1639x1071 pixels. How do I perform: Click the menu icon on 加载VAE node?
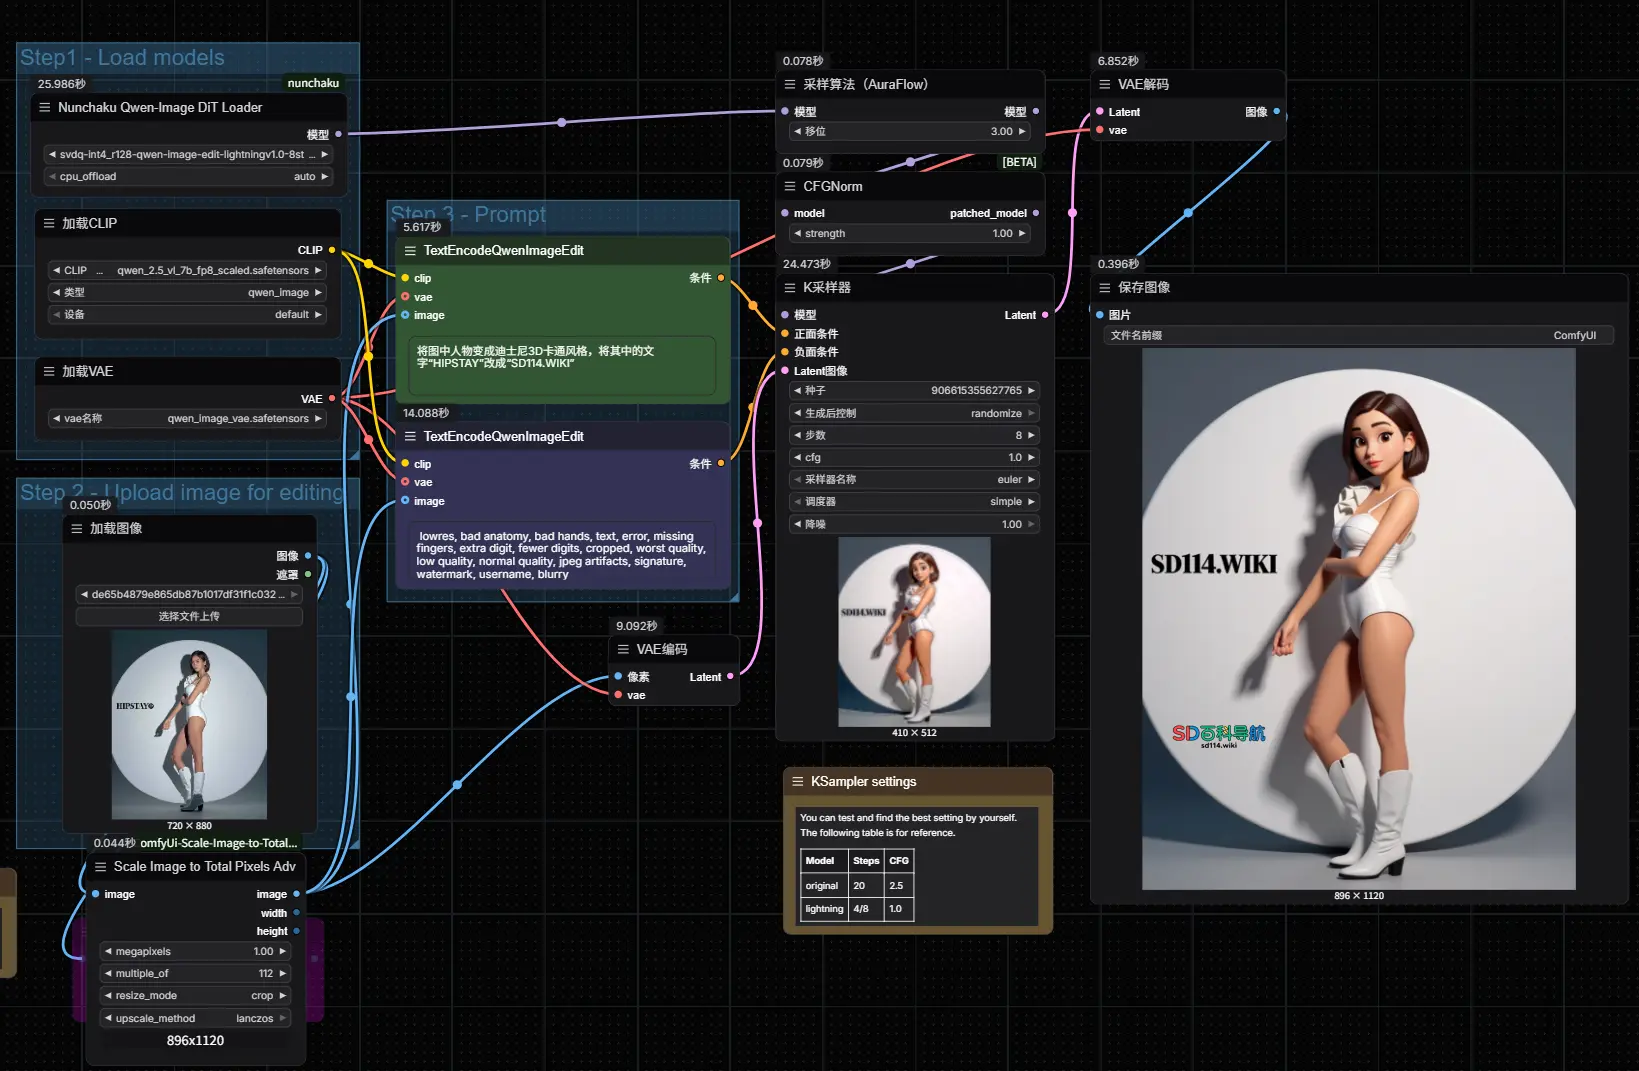pos(49,371)
